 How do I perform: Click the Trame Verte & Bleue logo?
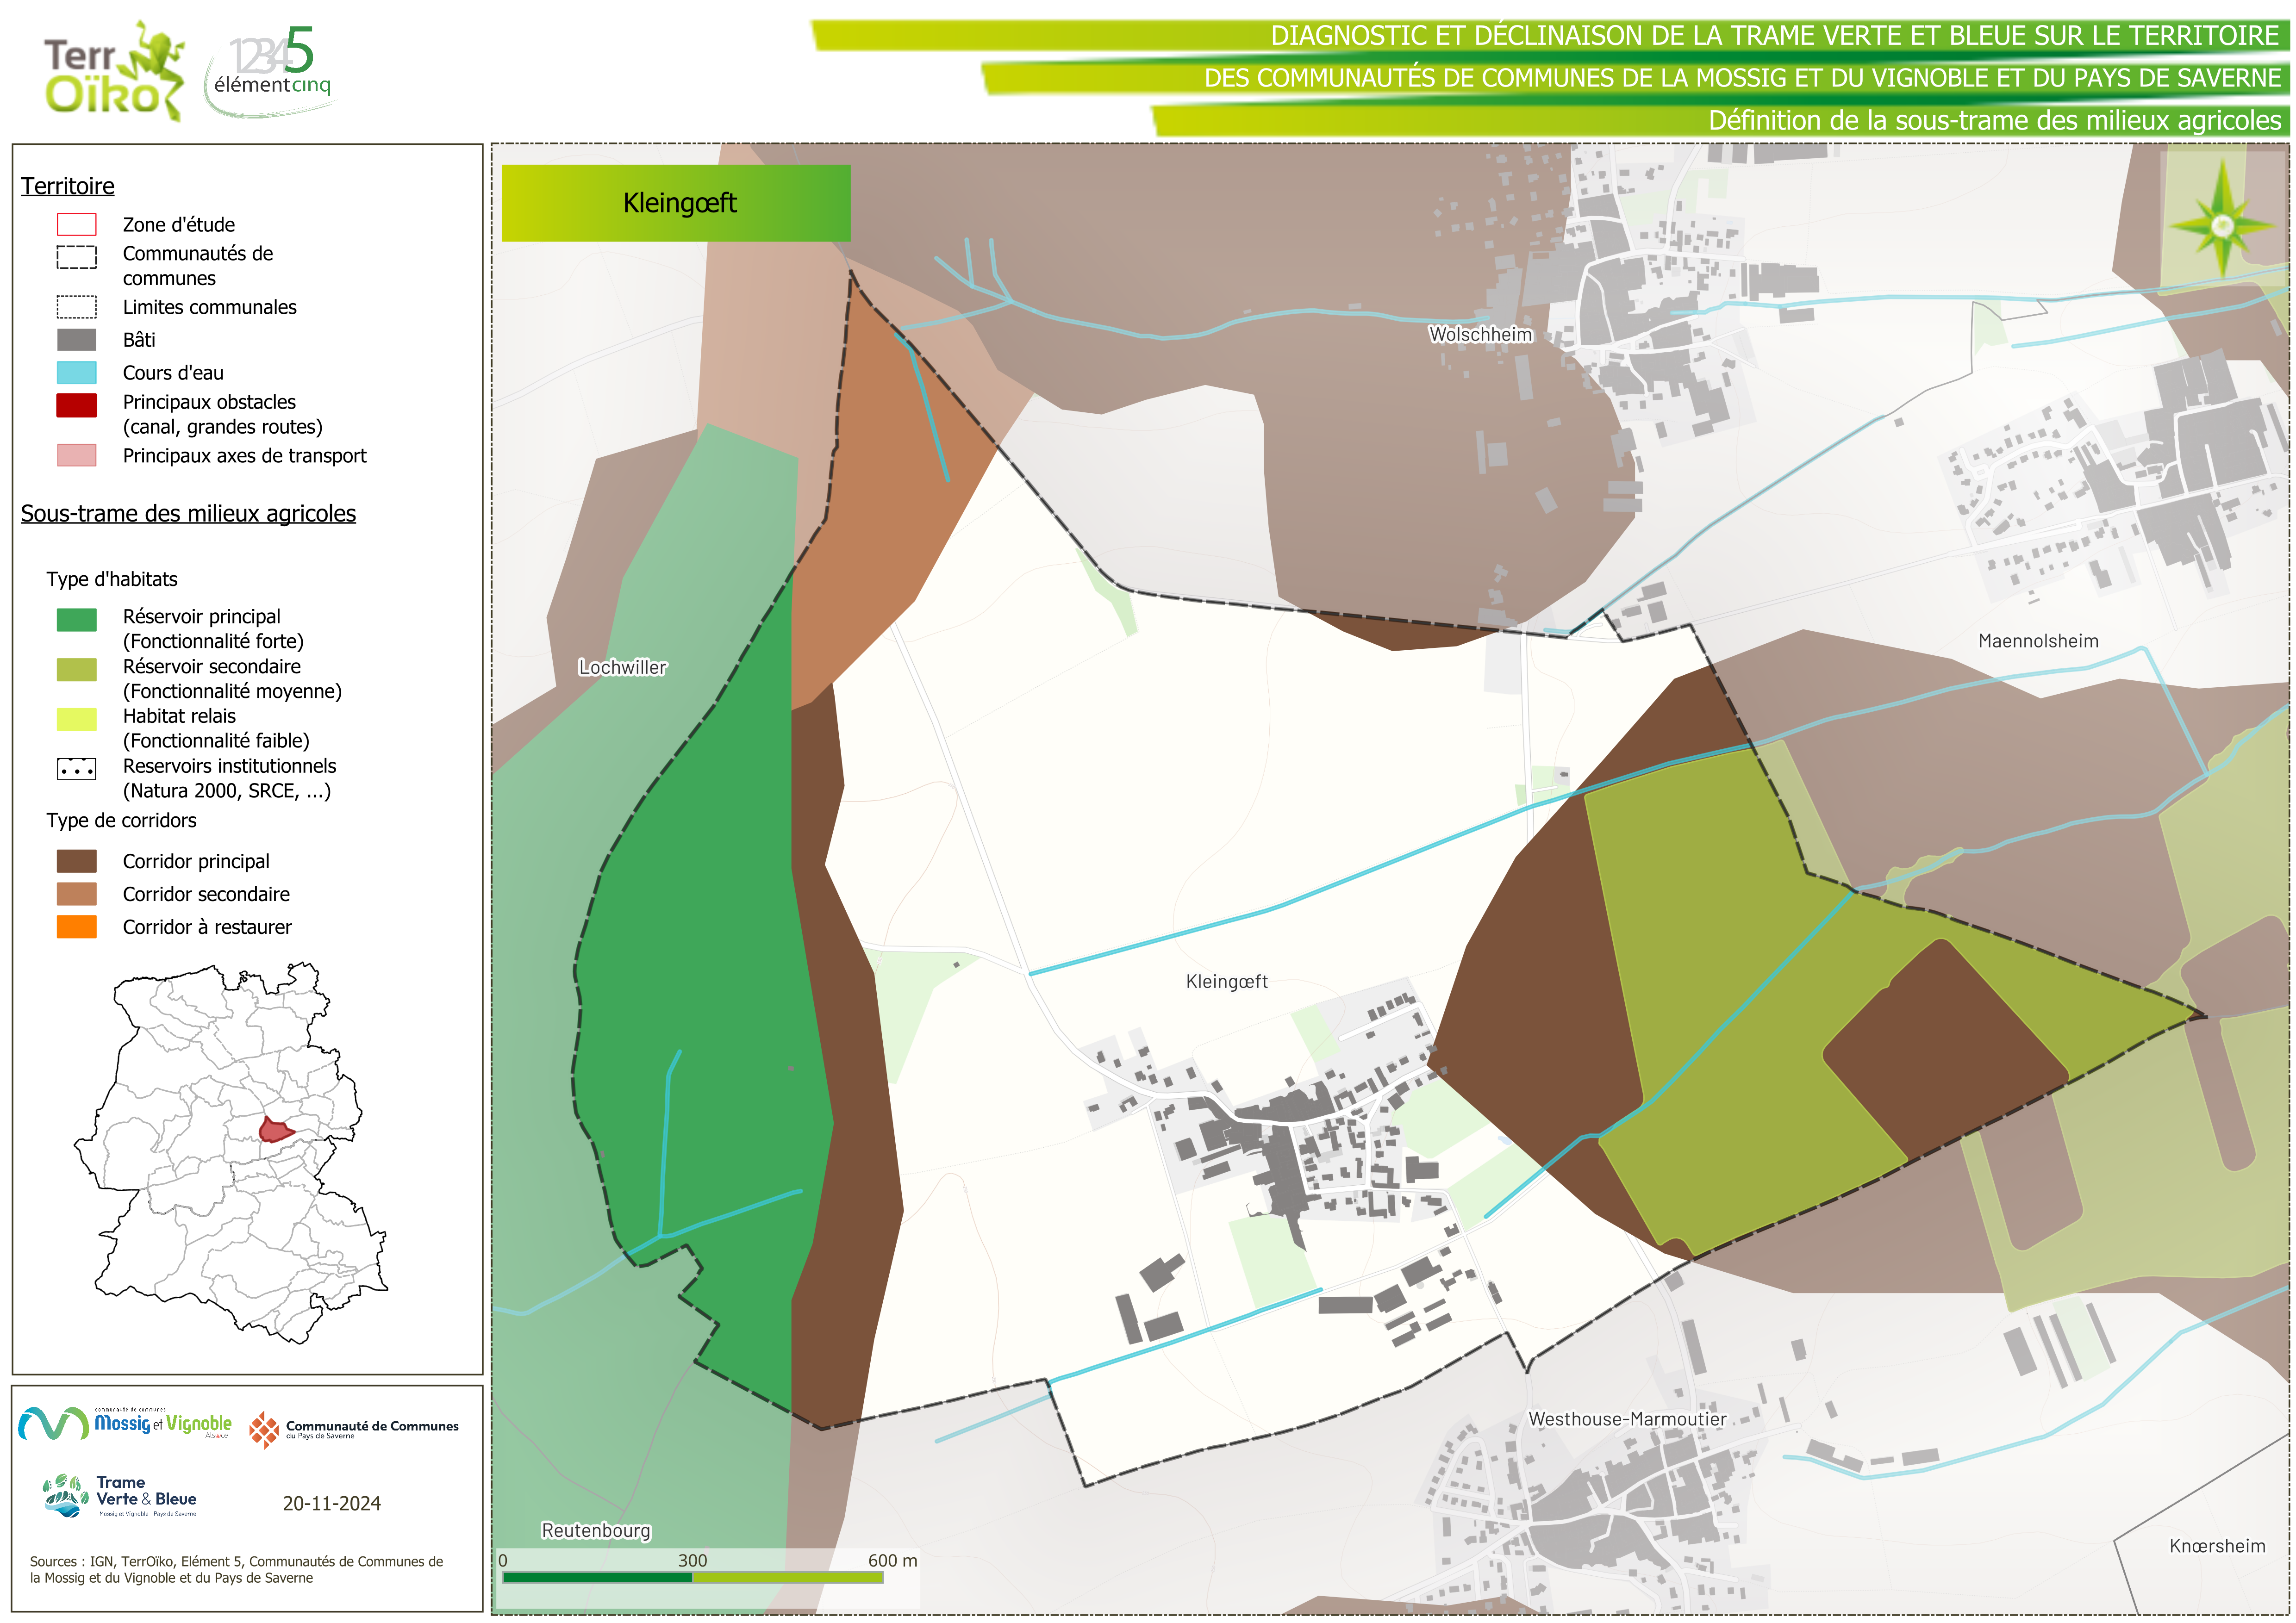[x=121, y=1496]
